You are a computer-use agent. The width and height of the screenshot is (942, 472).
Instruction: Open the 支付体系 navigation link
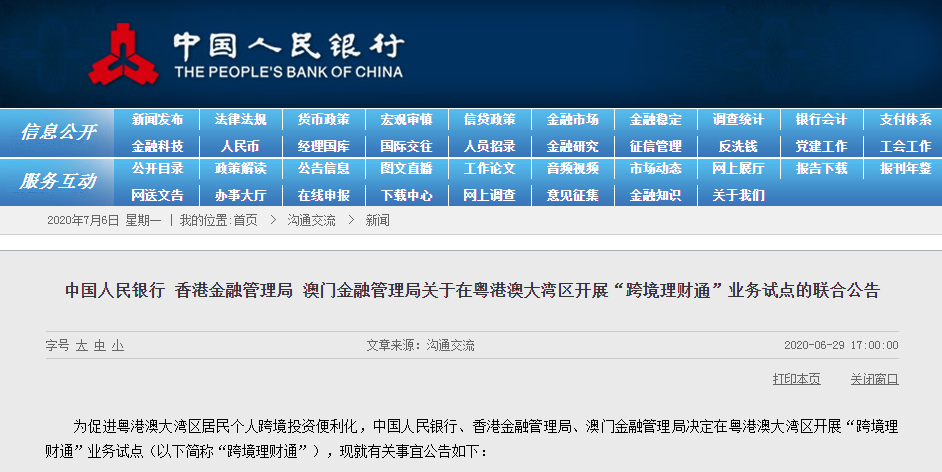pyautogui.click(x=904, y=120)
